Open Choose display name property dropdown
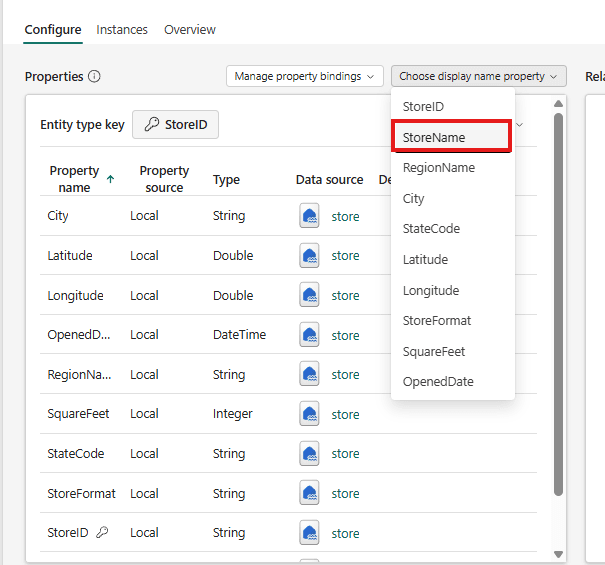The height and width of the screenshot is (565, 605). (x=478, y=76)
